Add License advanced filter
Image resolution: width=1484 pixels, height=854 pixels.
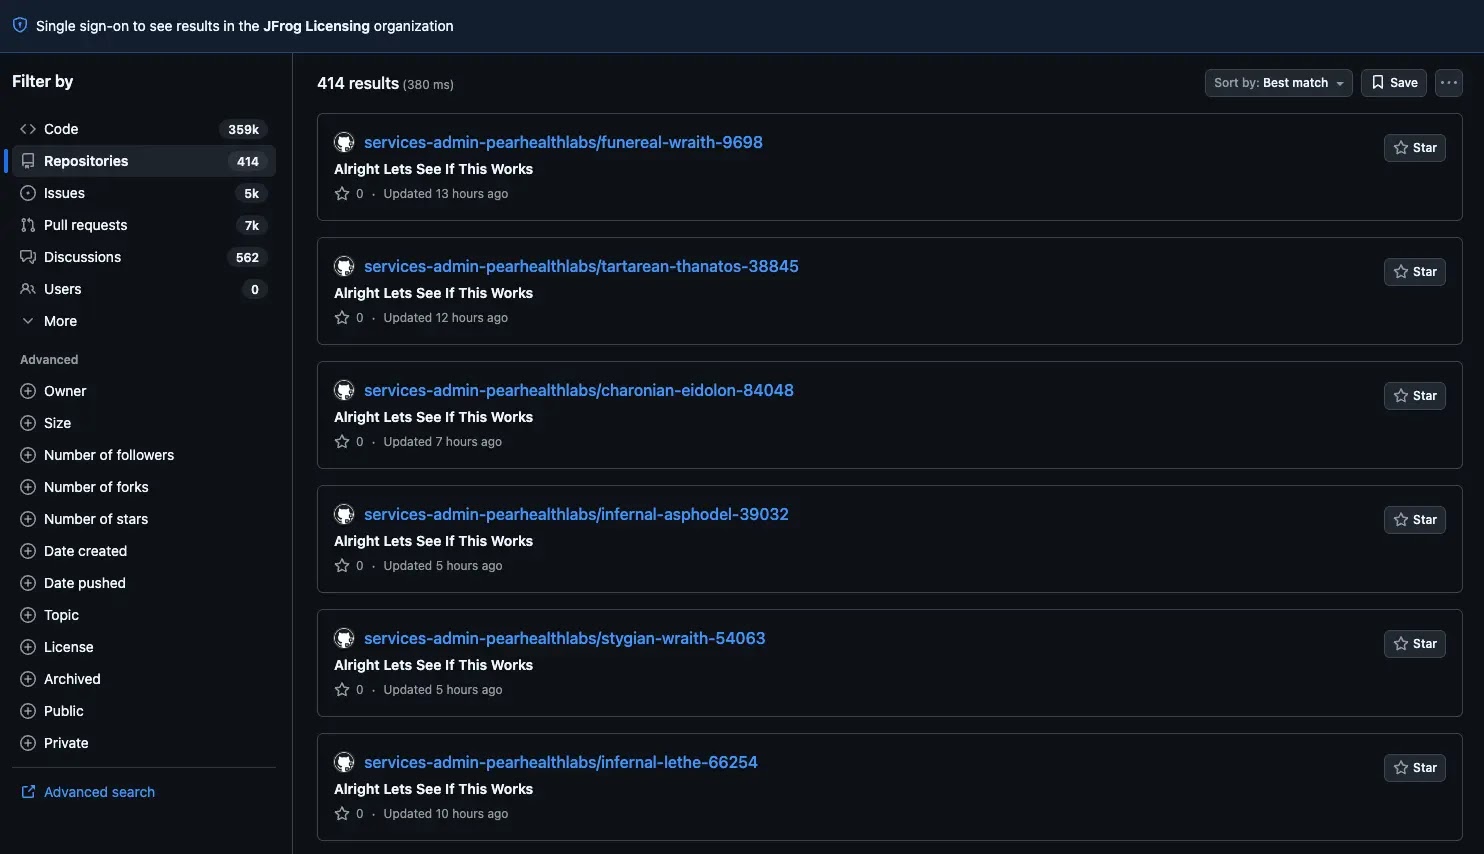click(x=143, y=647)
